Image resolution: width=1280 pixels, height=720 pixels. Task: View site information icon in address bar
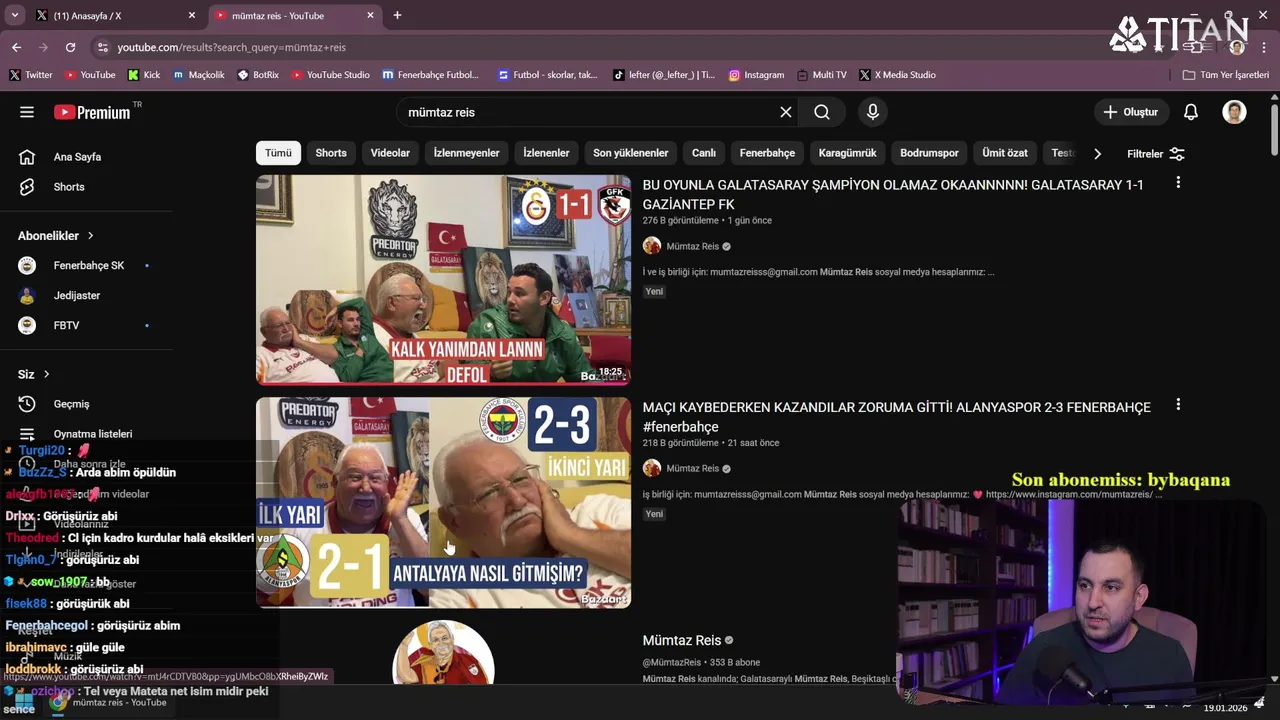tap(101, 47)
